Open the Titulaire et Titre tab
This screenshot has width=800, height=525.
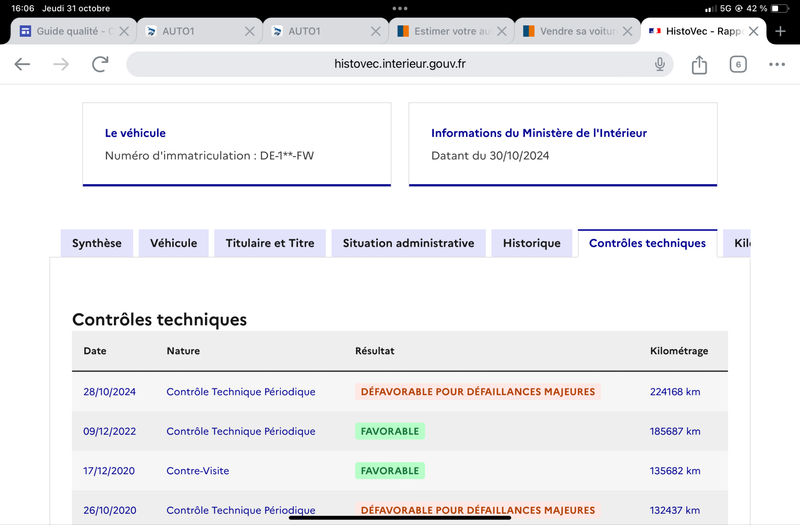coord(270,243)
